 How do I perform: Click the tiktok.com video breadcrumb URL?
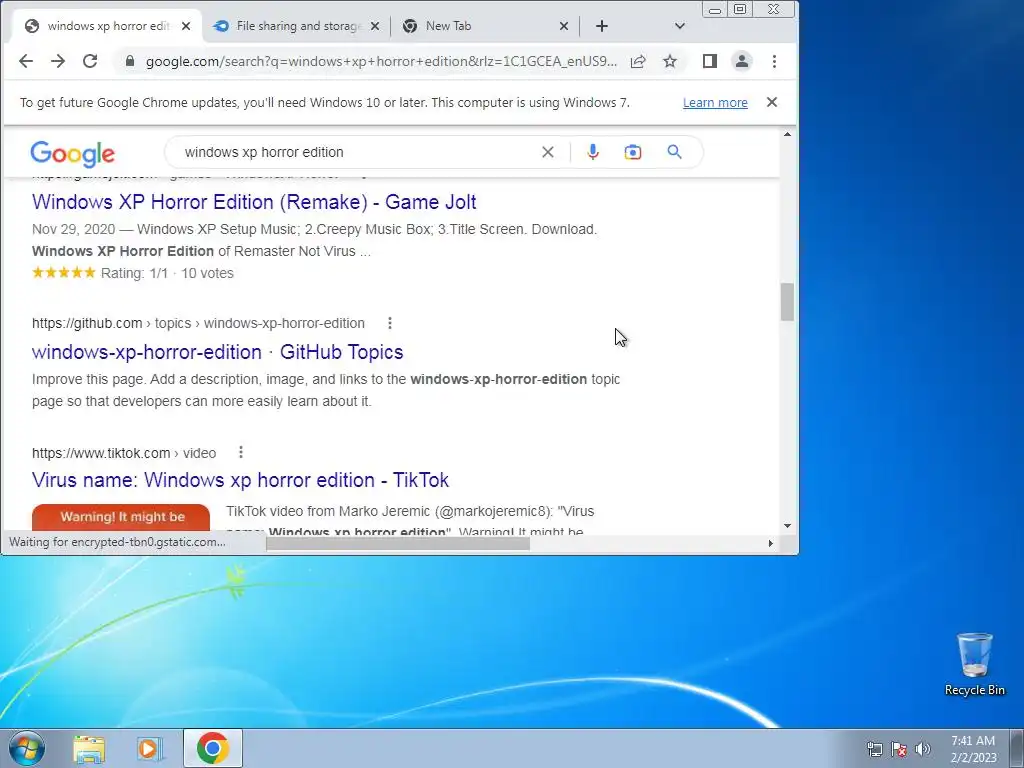pos(124,453)
